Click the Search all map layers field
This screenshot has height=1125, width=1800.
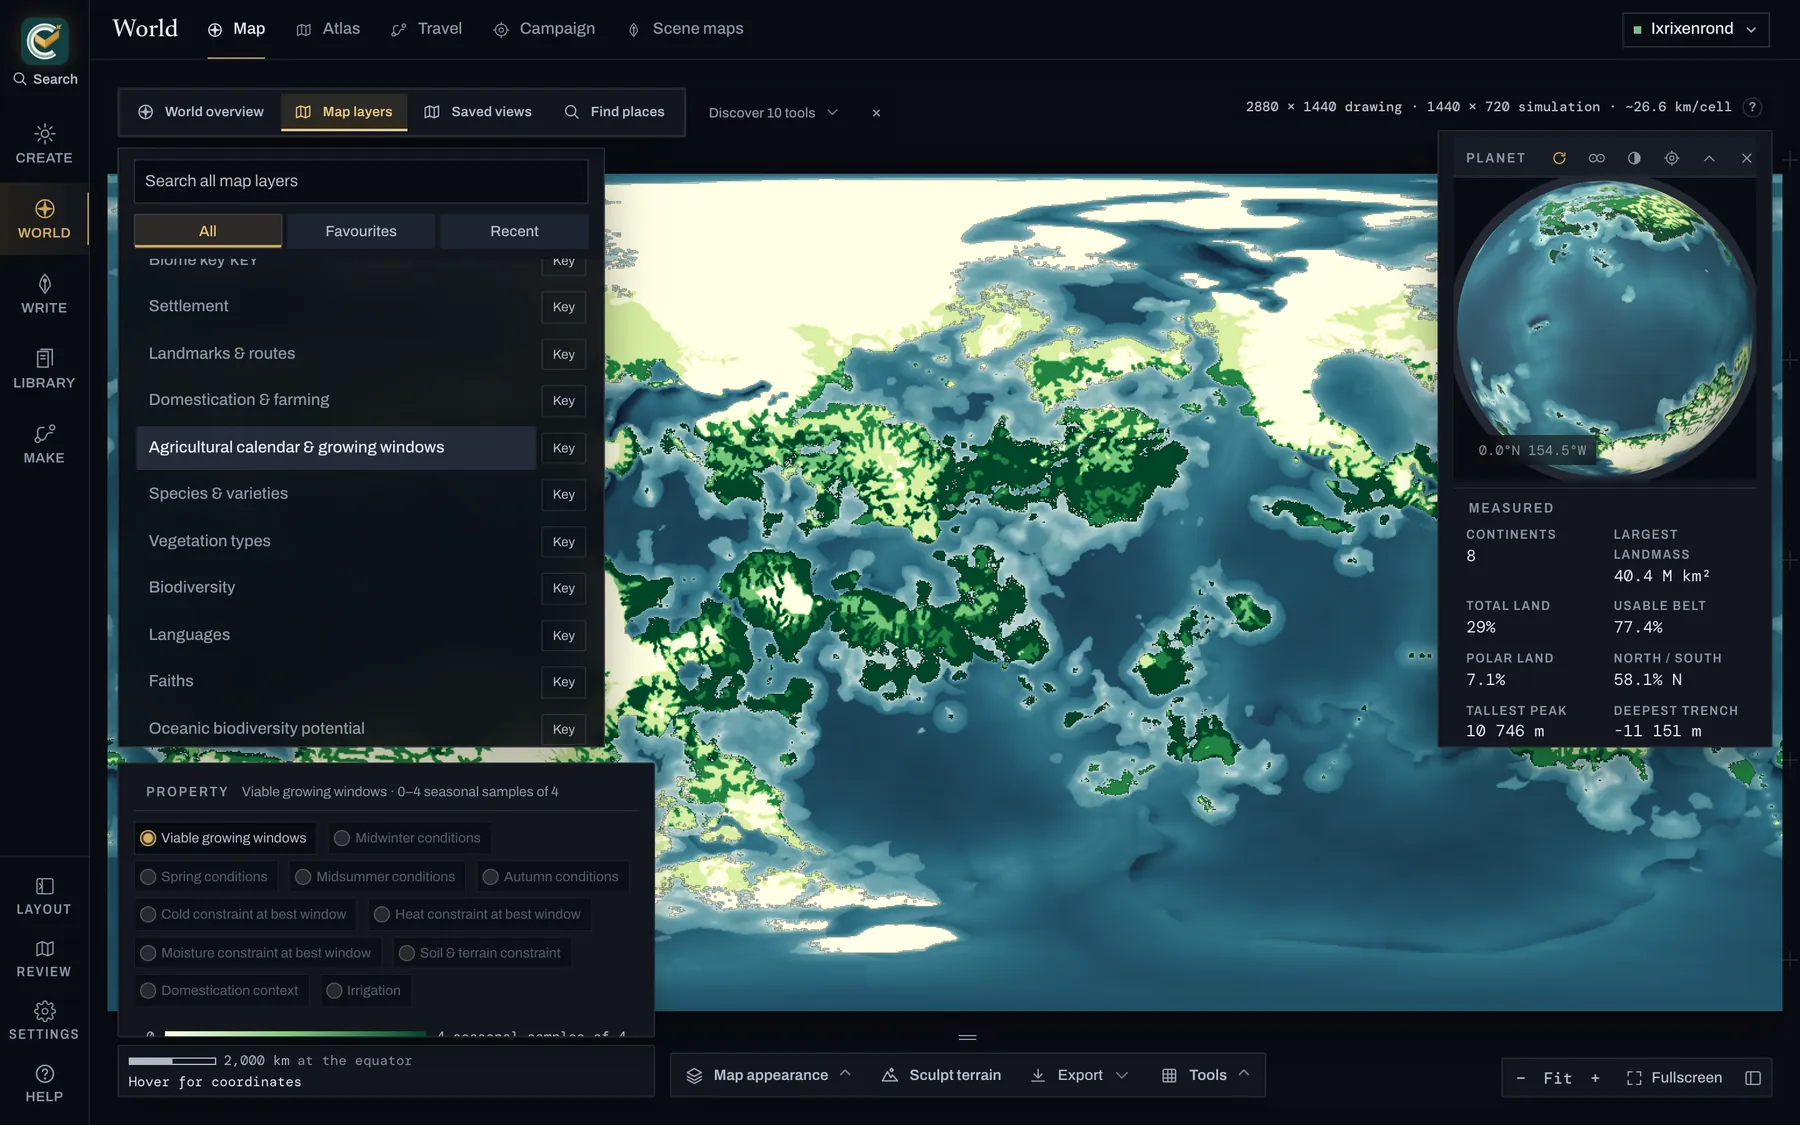click(361, 181)
